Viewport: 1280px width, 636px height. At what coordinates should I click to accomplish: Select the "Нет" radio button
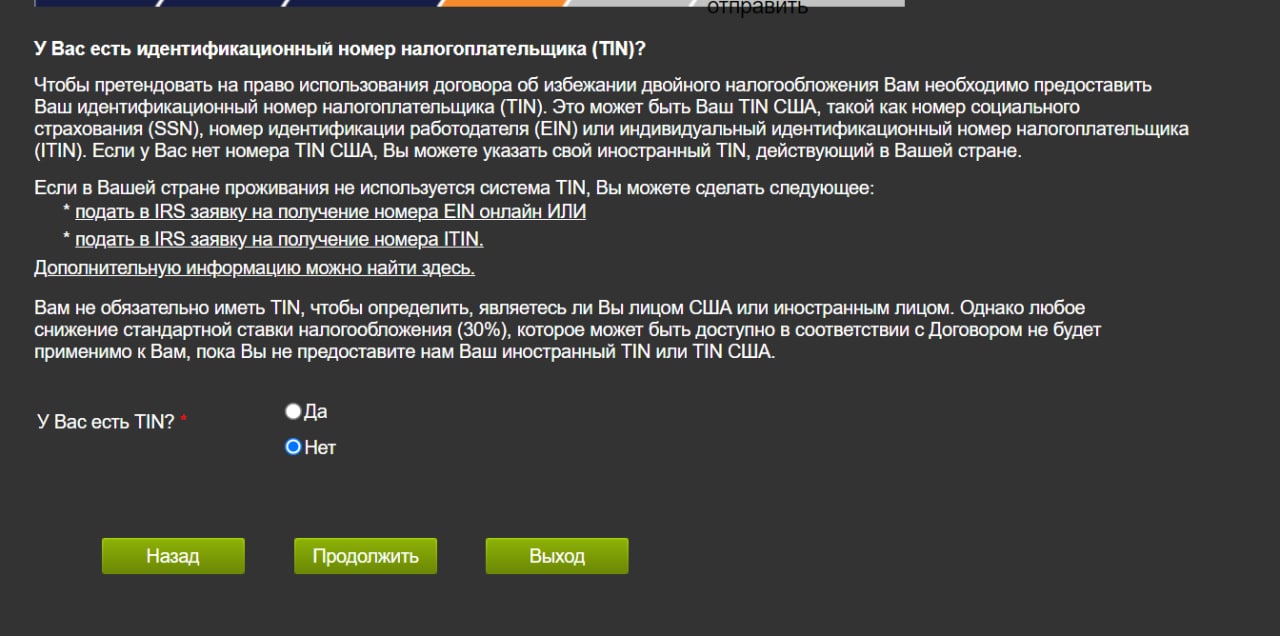(x=293, y=447)
